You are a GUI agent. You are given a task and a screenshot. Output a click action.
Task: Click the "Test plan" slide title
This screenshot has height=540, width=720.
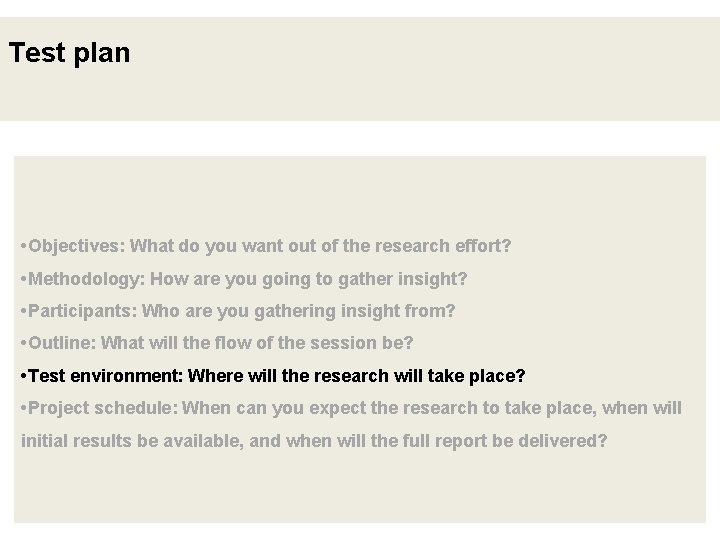(69, 53)
